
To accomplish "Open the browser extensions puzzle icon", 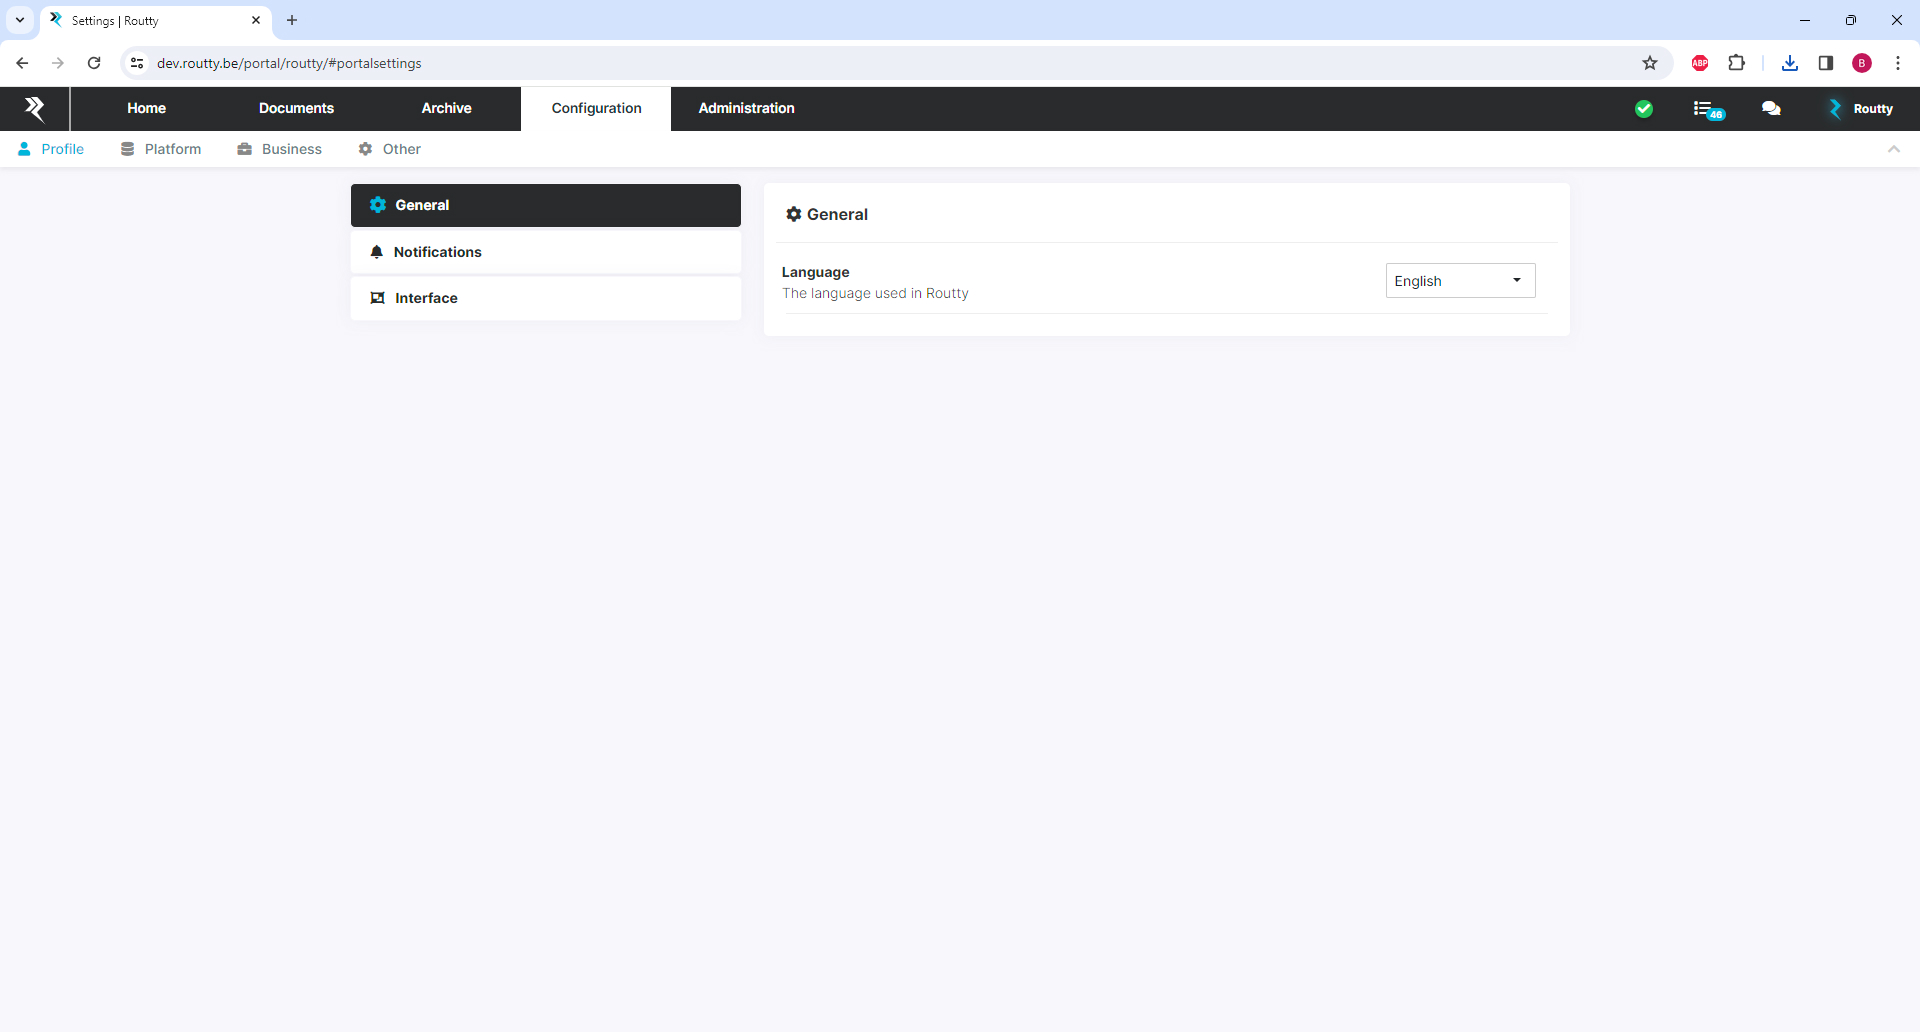I will [1736, 63].
